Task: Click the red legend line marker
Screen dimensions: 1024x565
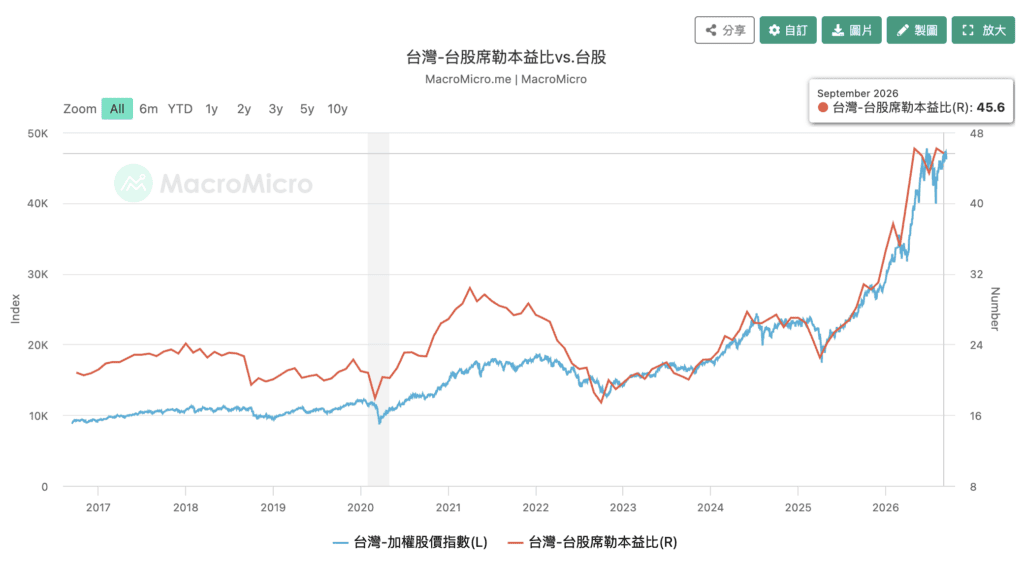Action: (x=515, y=543)
